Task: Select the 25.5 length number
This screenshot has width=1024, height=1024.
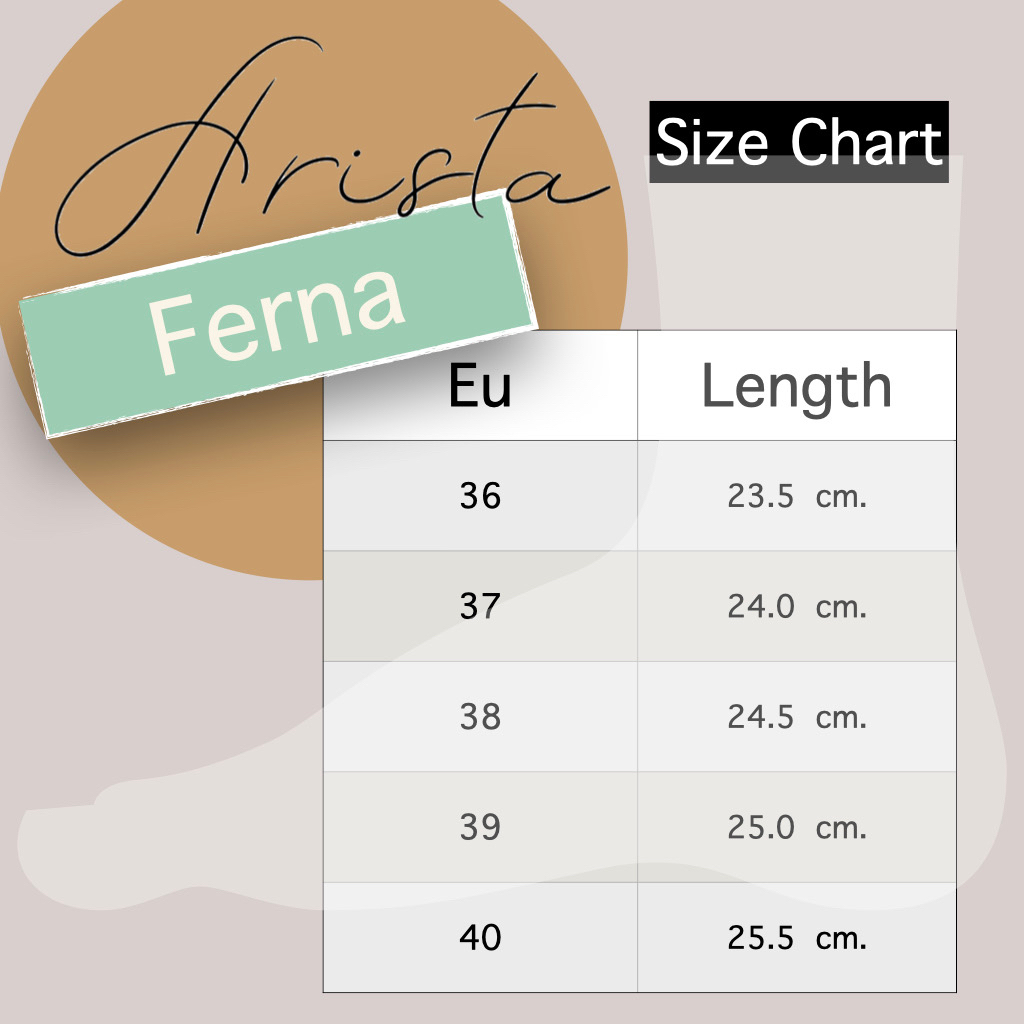Action: 761,938
